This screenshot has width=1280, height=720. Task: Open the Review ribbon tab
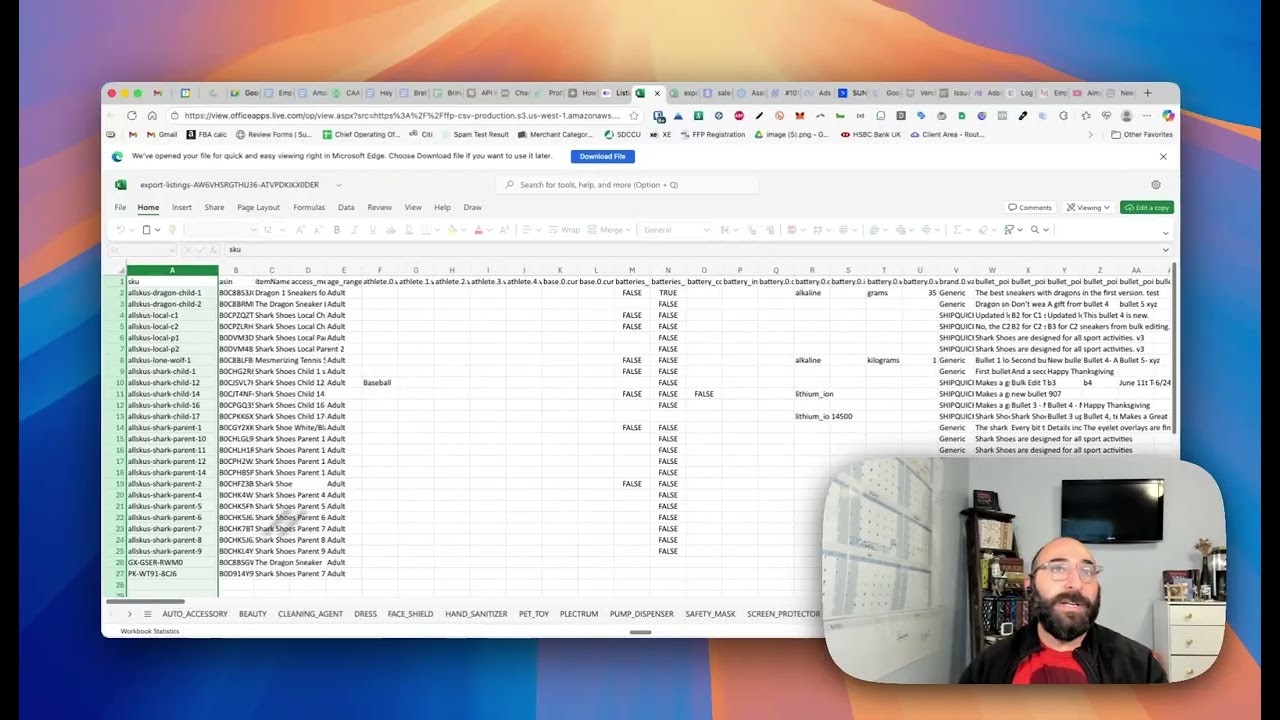(380, 208)
